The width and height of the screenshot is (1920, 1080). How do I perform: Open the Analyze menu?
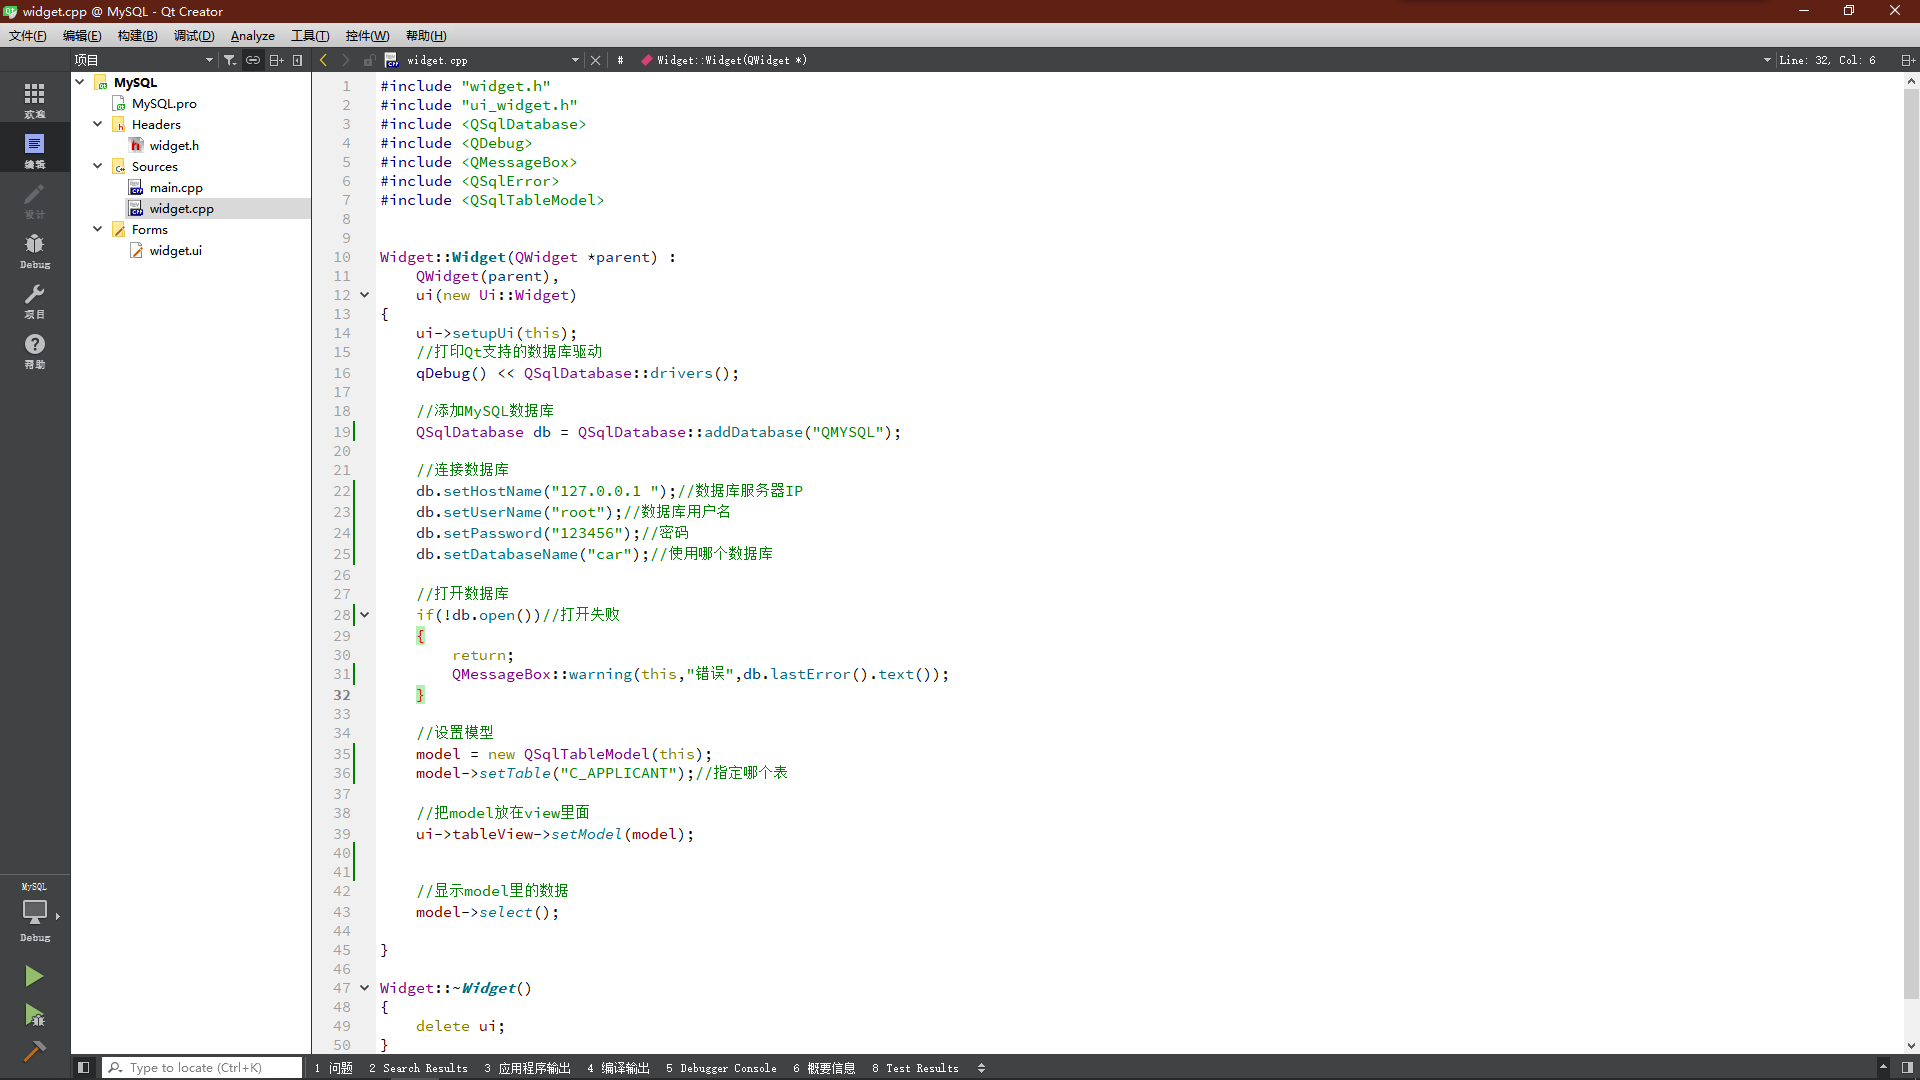coord(253,36)
